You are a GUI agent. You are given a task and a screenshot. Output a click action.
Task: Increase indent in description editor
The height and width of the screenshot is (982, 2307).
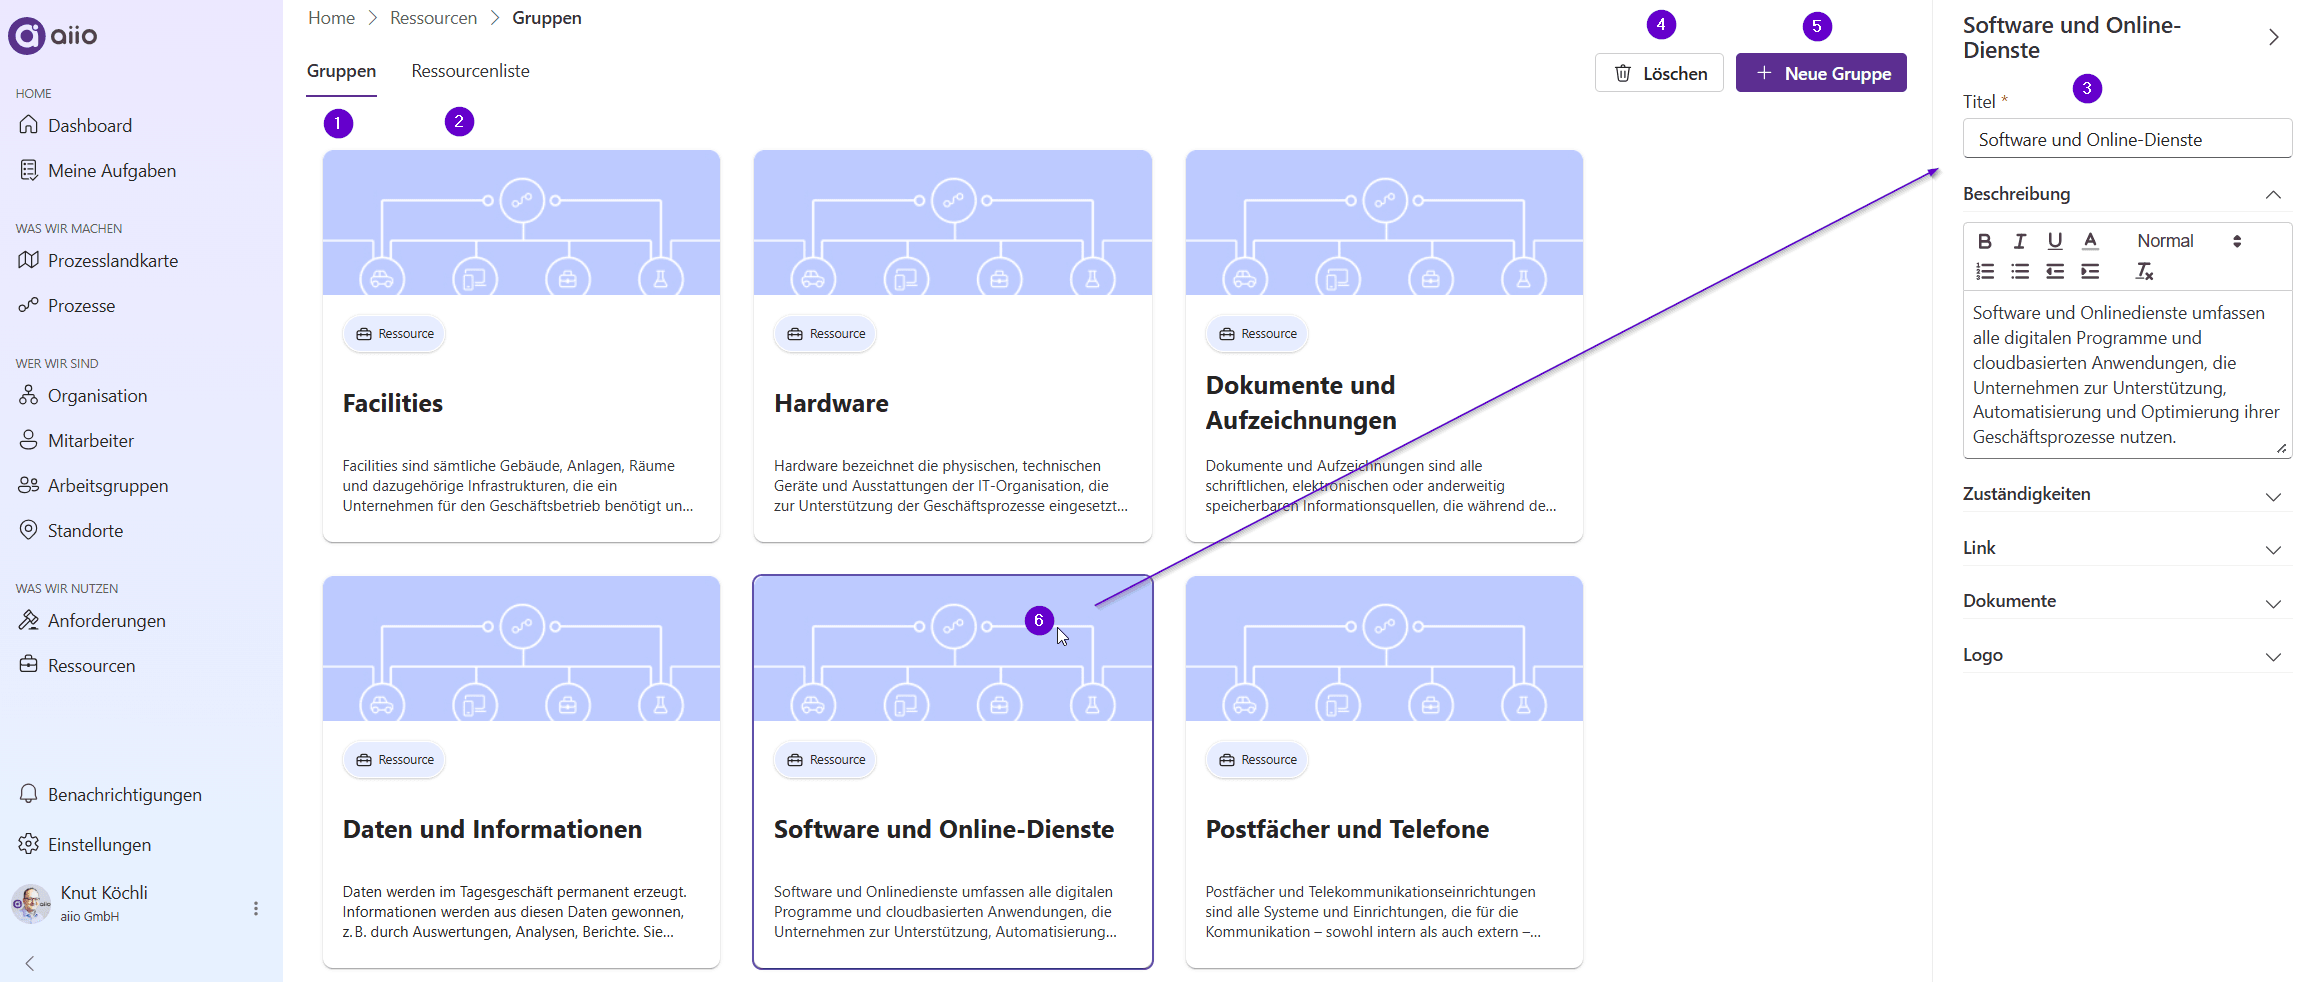coord(2090,271)
